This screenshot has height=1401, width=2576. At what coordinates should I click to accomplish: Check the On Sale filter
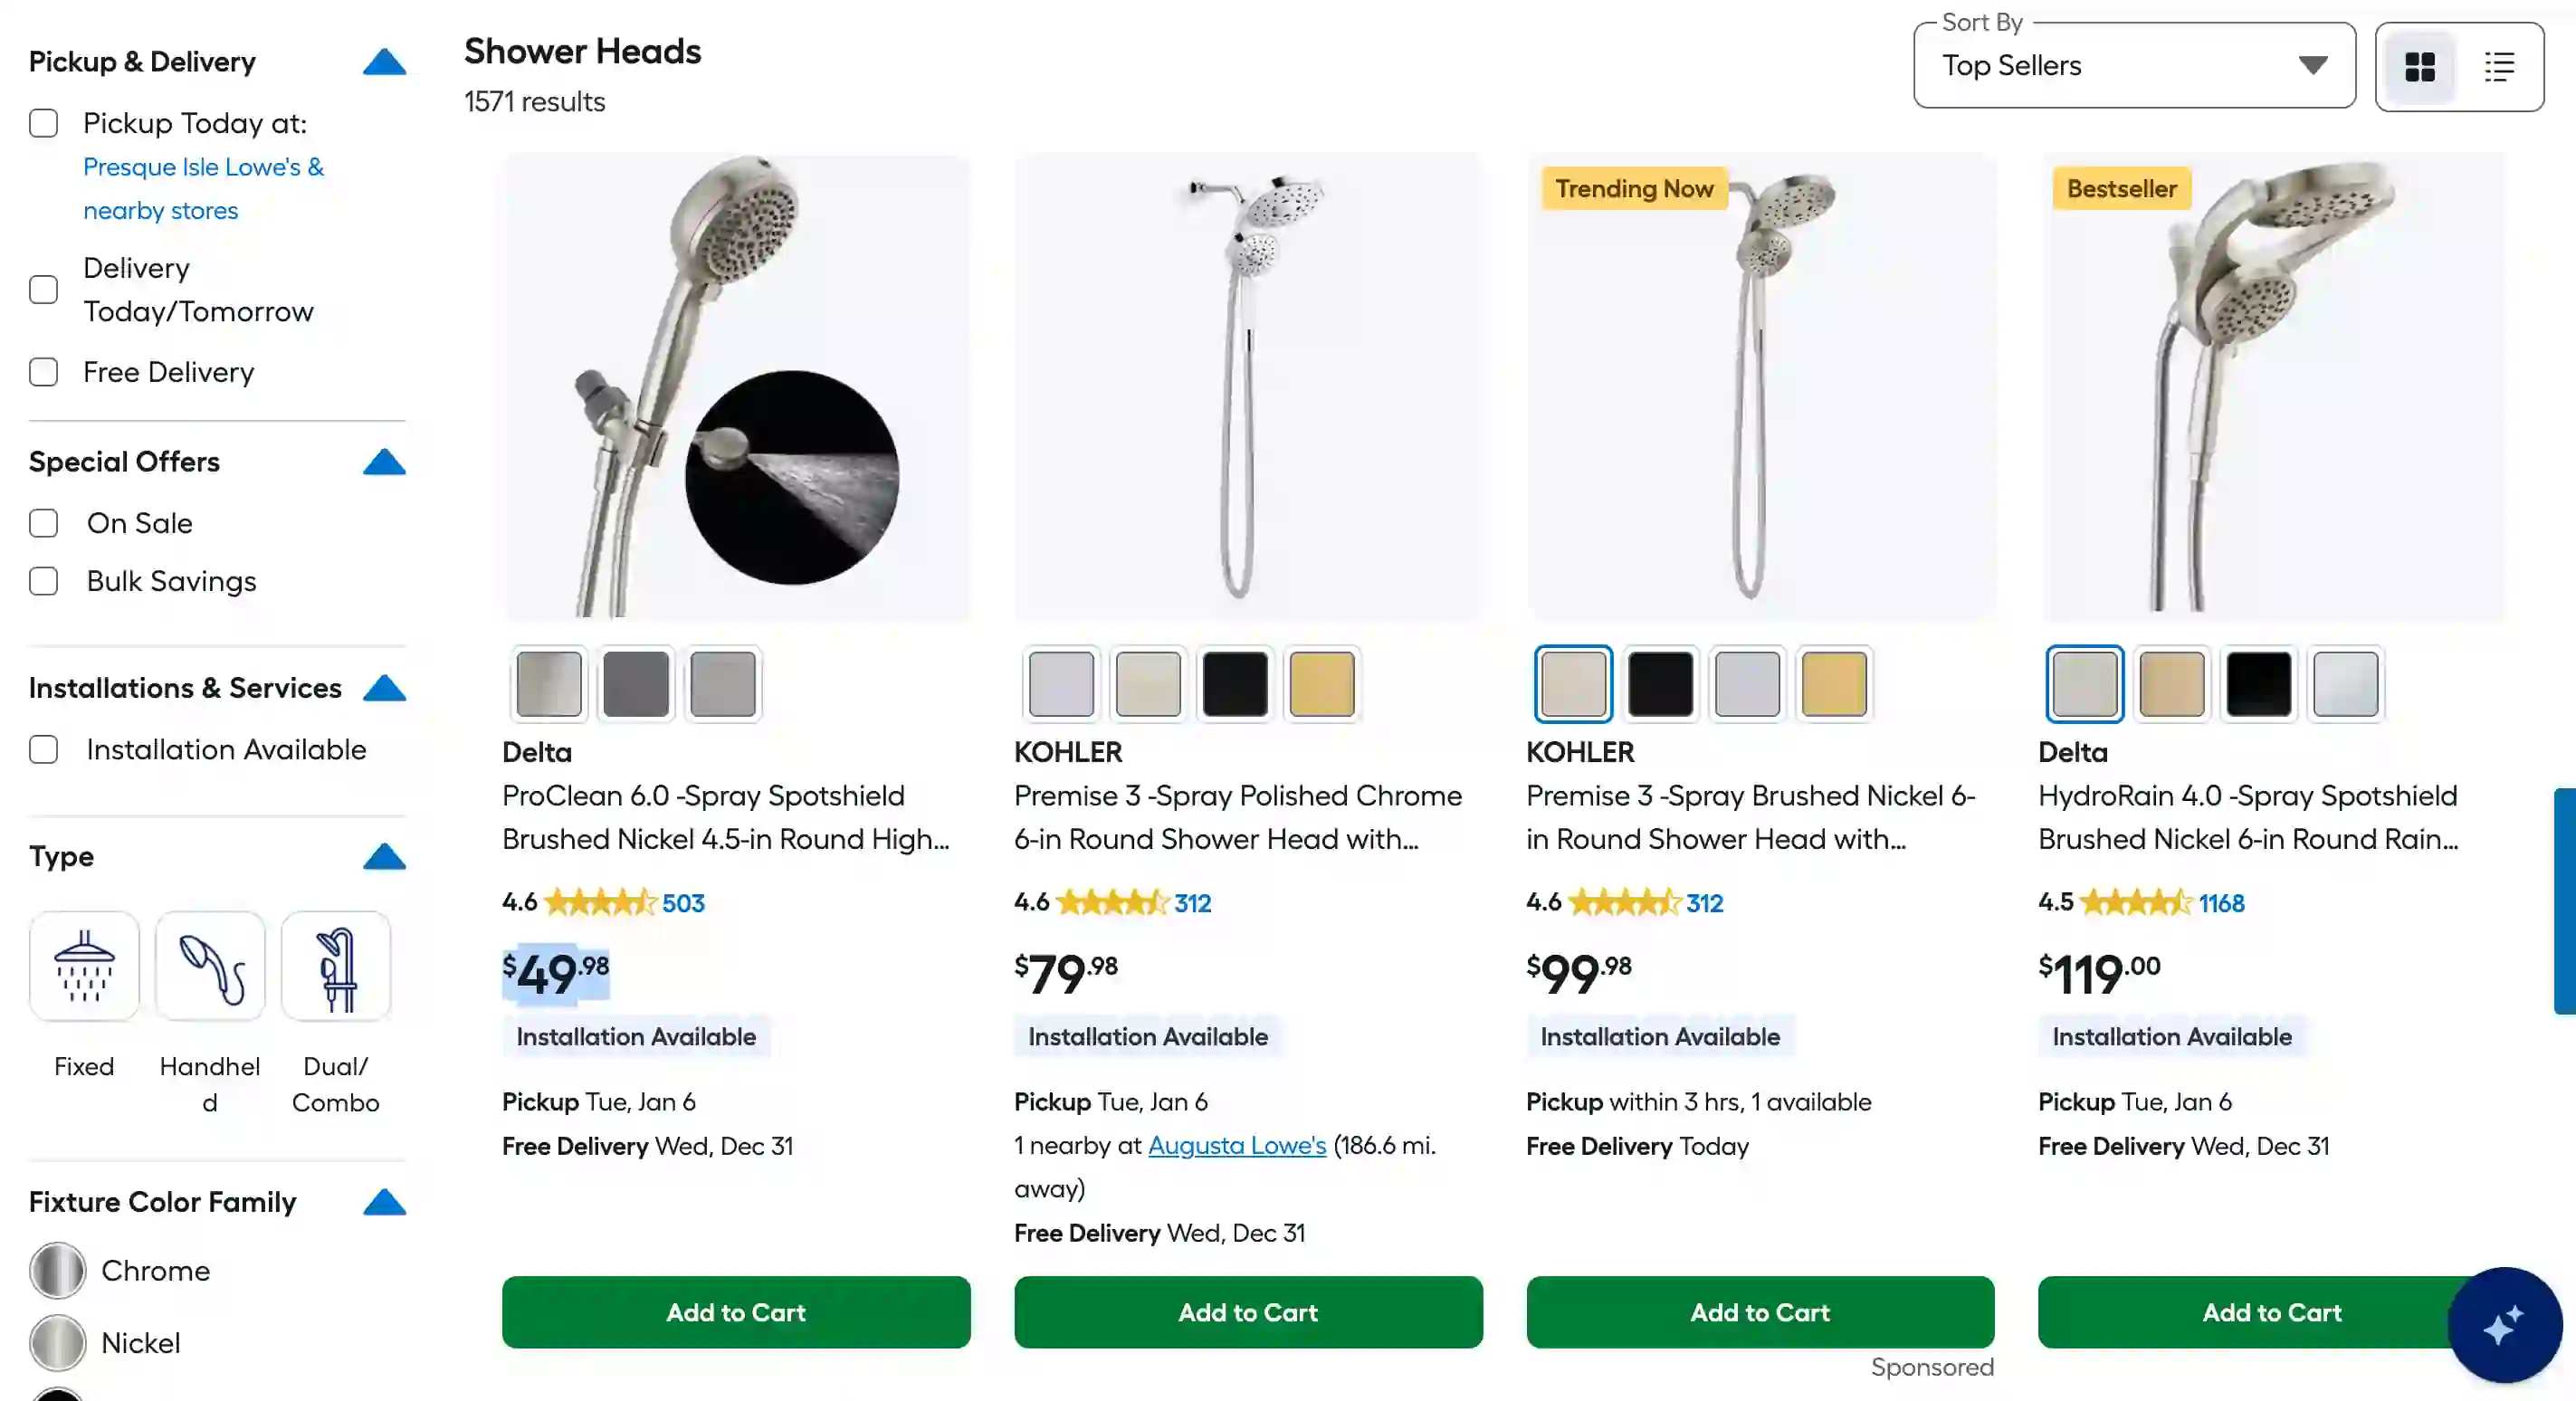click(x=44, y=523)
